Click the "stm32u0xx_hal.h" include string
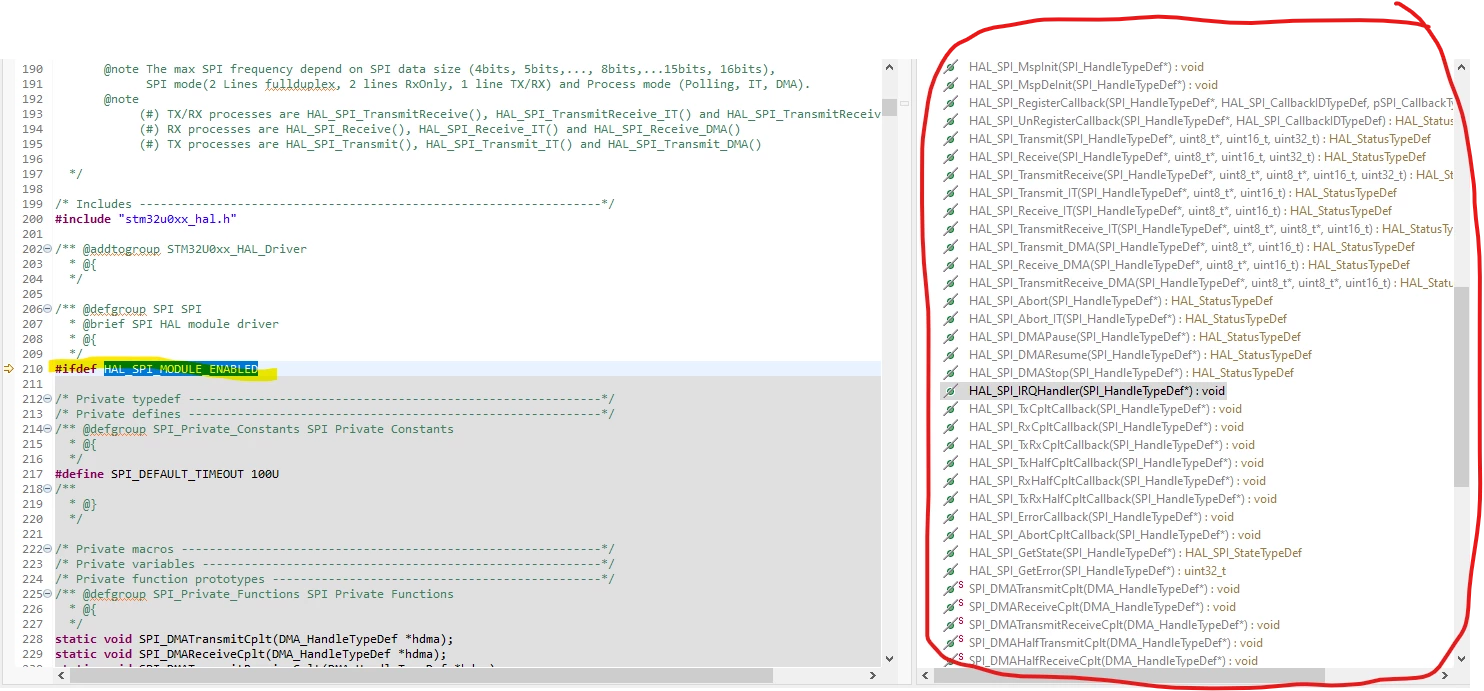The image size is (1484, 691). [x=178, y=219]
